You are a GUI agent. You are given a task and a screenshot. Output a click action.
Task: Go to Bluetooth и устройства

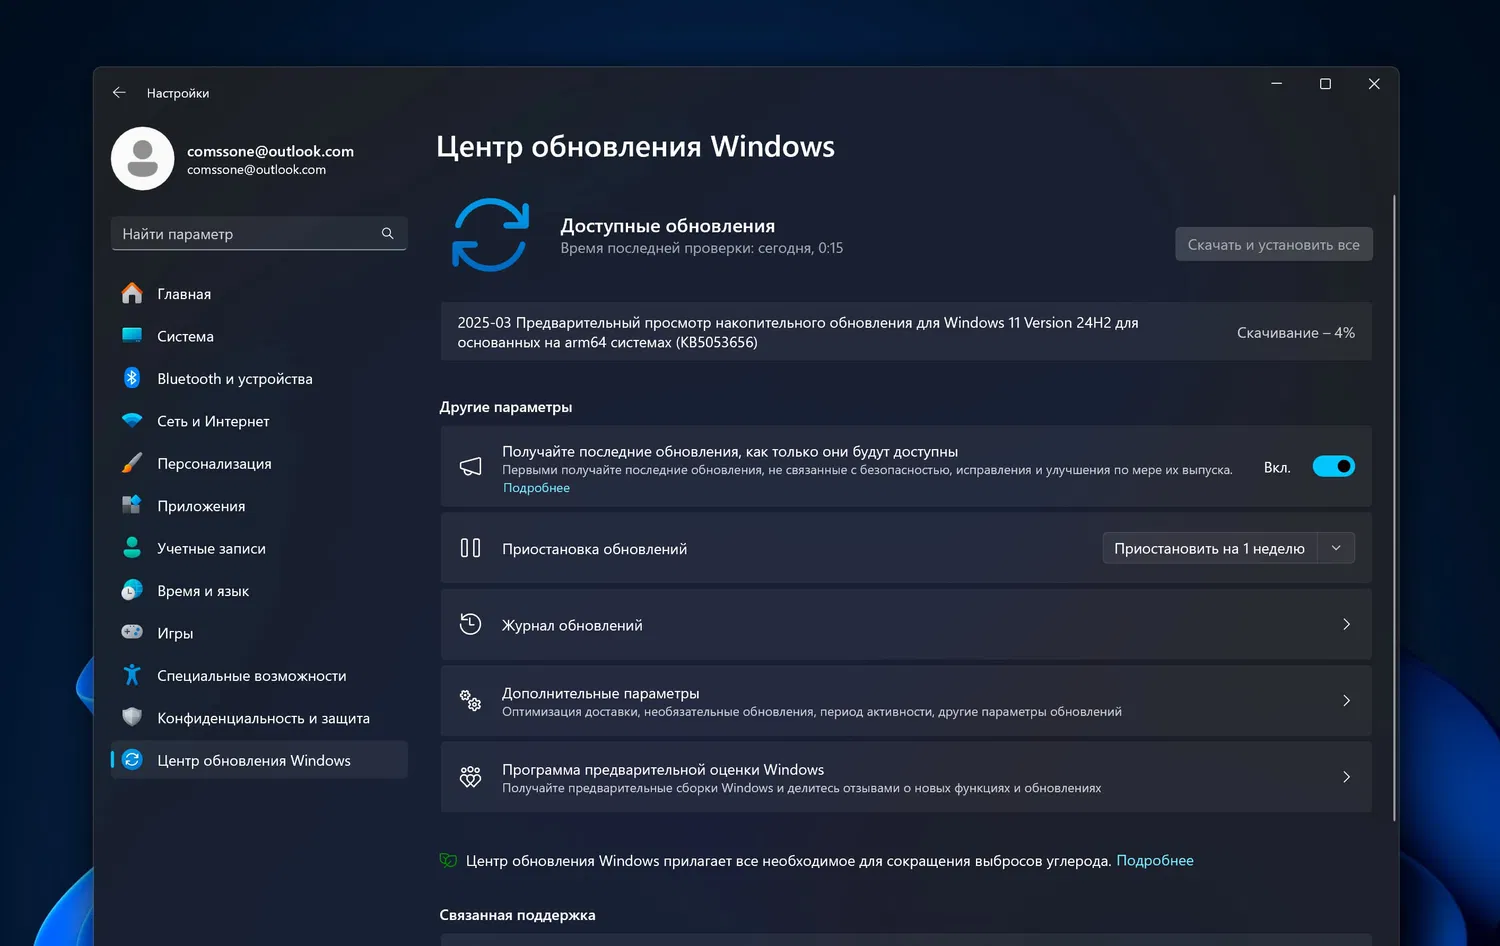pyautogui.click(x=259, y=378)
